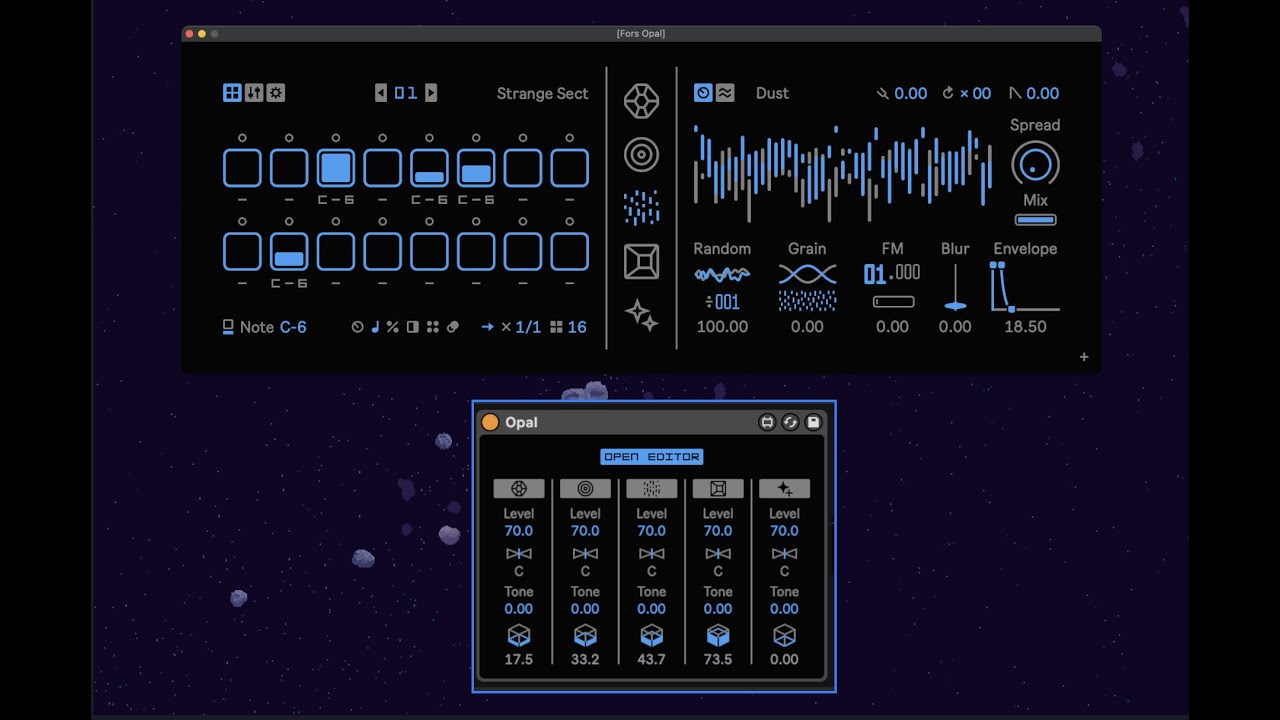Click the cube icon above the 43.7 value
This screenshot has width=1280, height=720.
click(652, 636)
